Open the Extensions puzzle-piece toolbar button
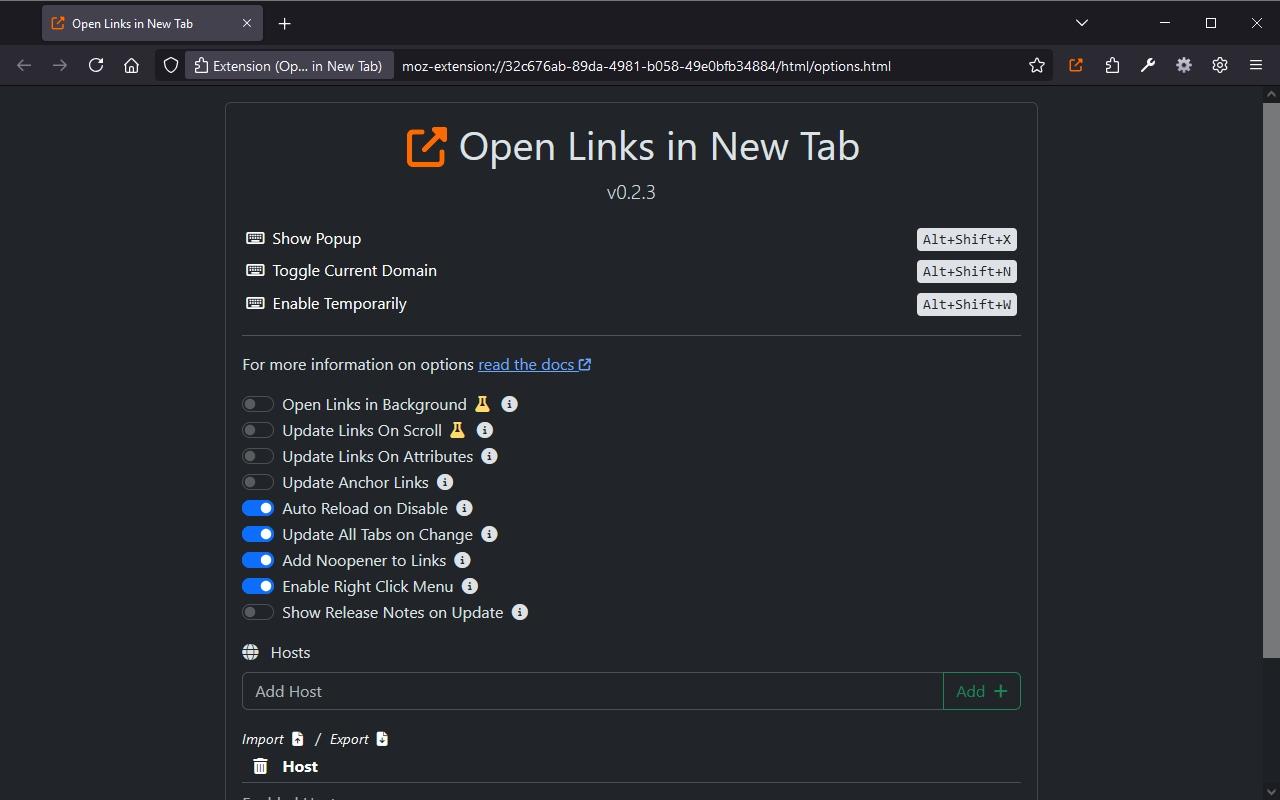This screenshot has width=1280, height=800. pyautogui.click(x=1112, y=66)
